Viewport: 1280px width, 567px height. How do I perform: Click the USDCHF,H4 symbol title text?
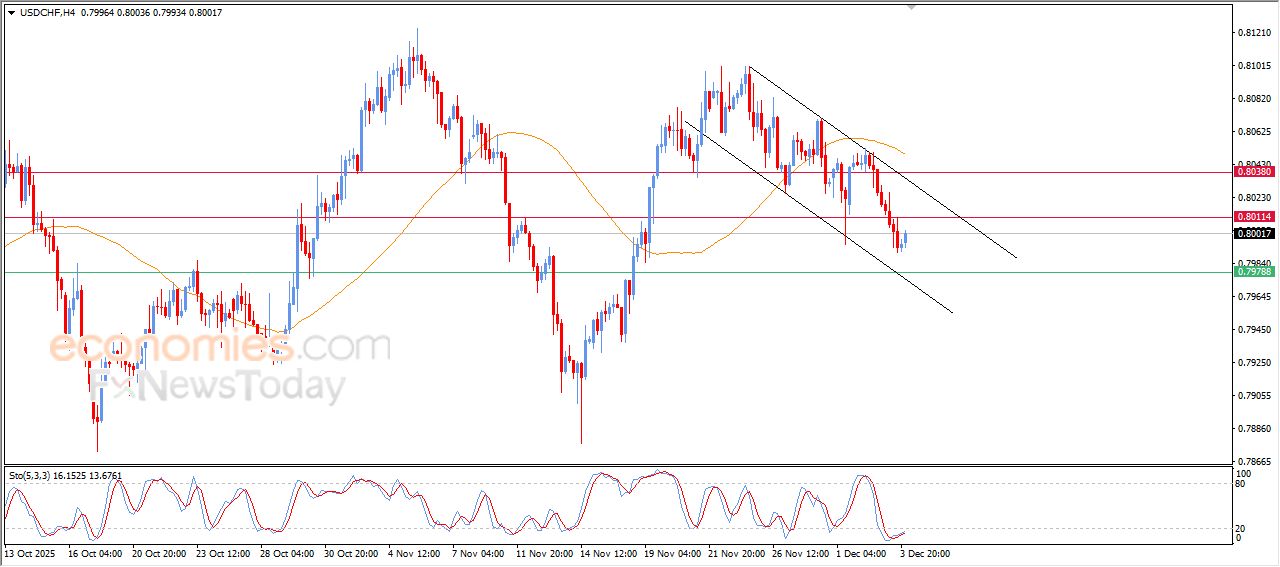click(x=48, y=11)
